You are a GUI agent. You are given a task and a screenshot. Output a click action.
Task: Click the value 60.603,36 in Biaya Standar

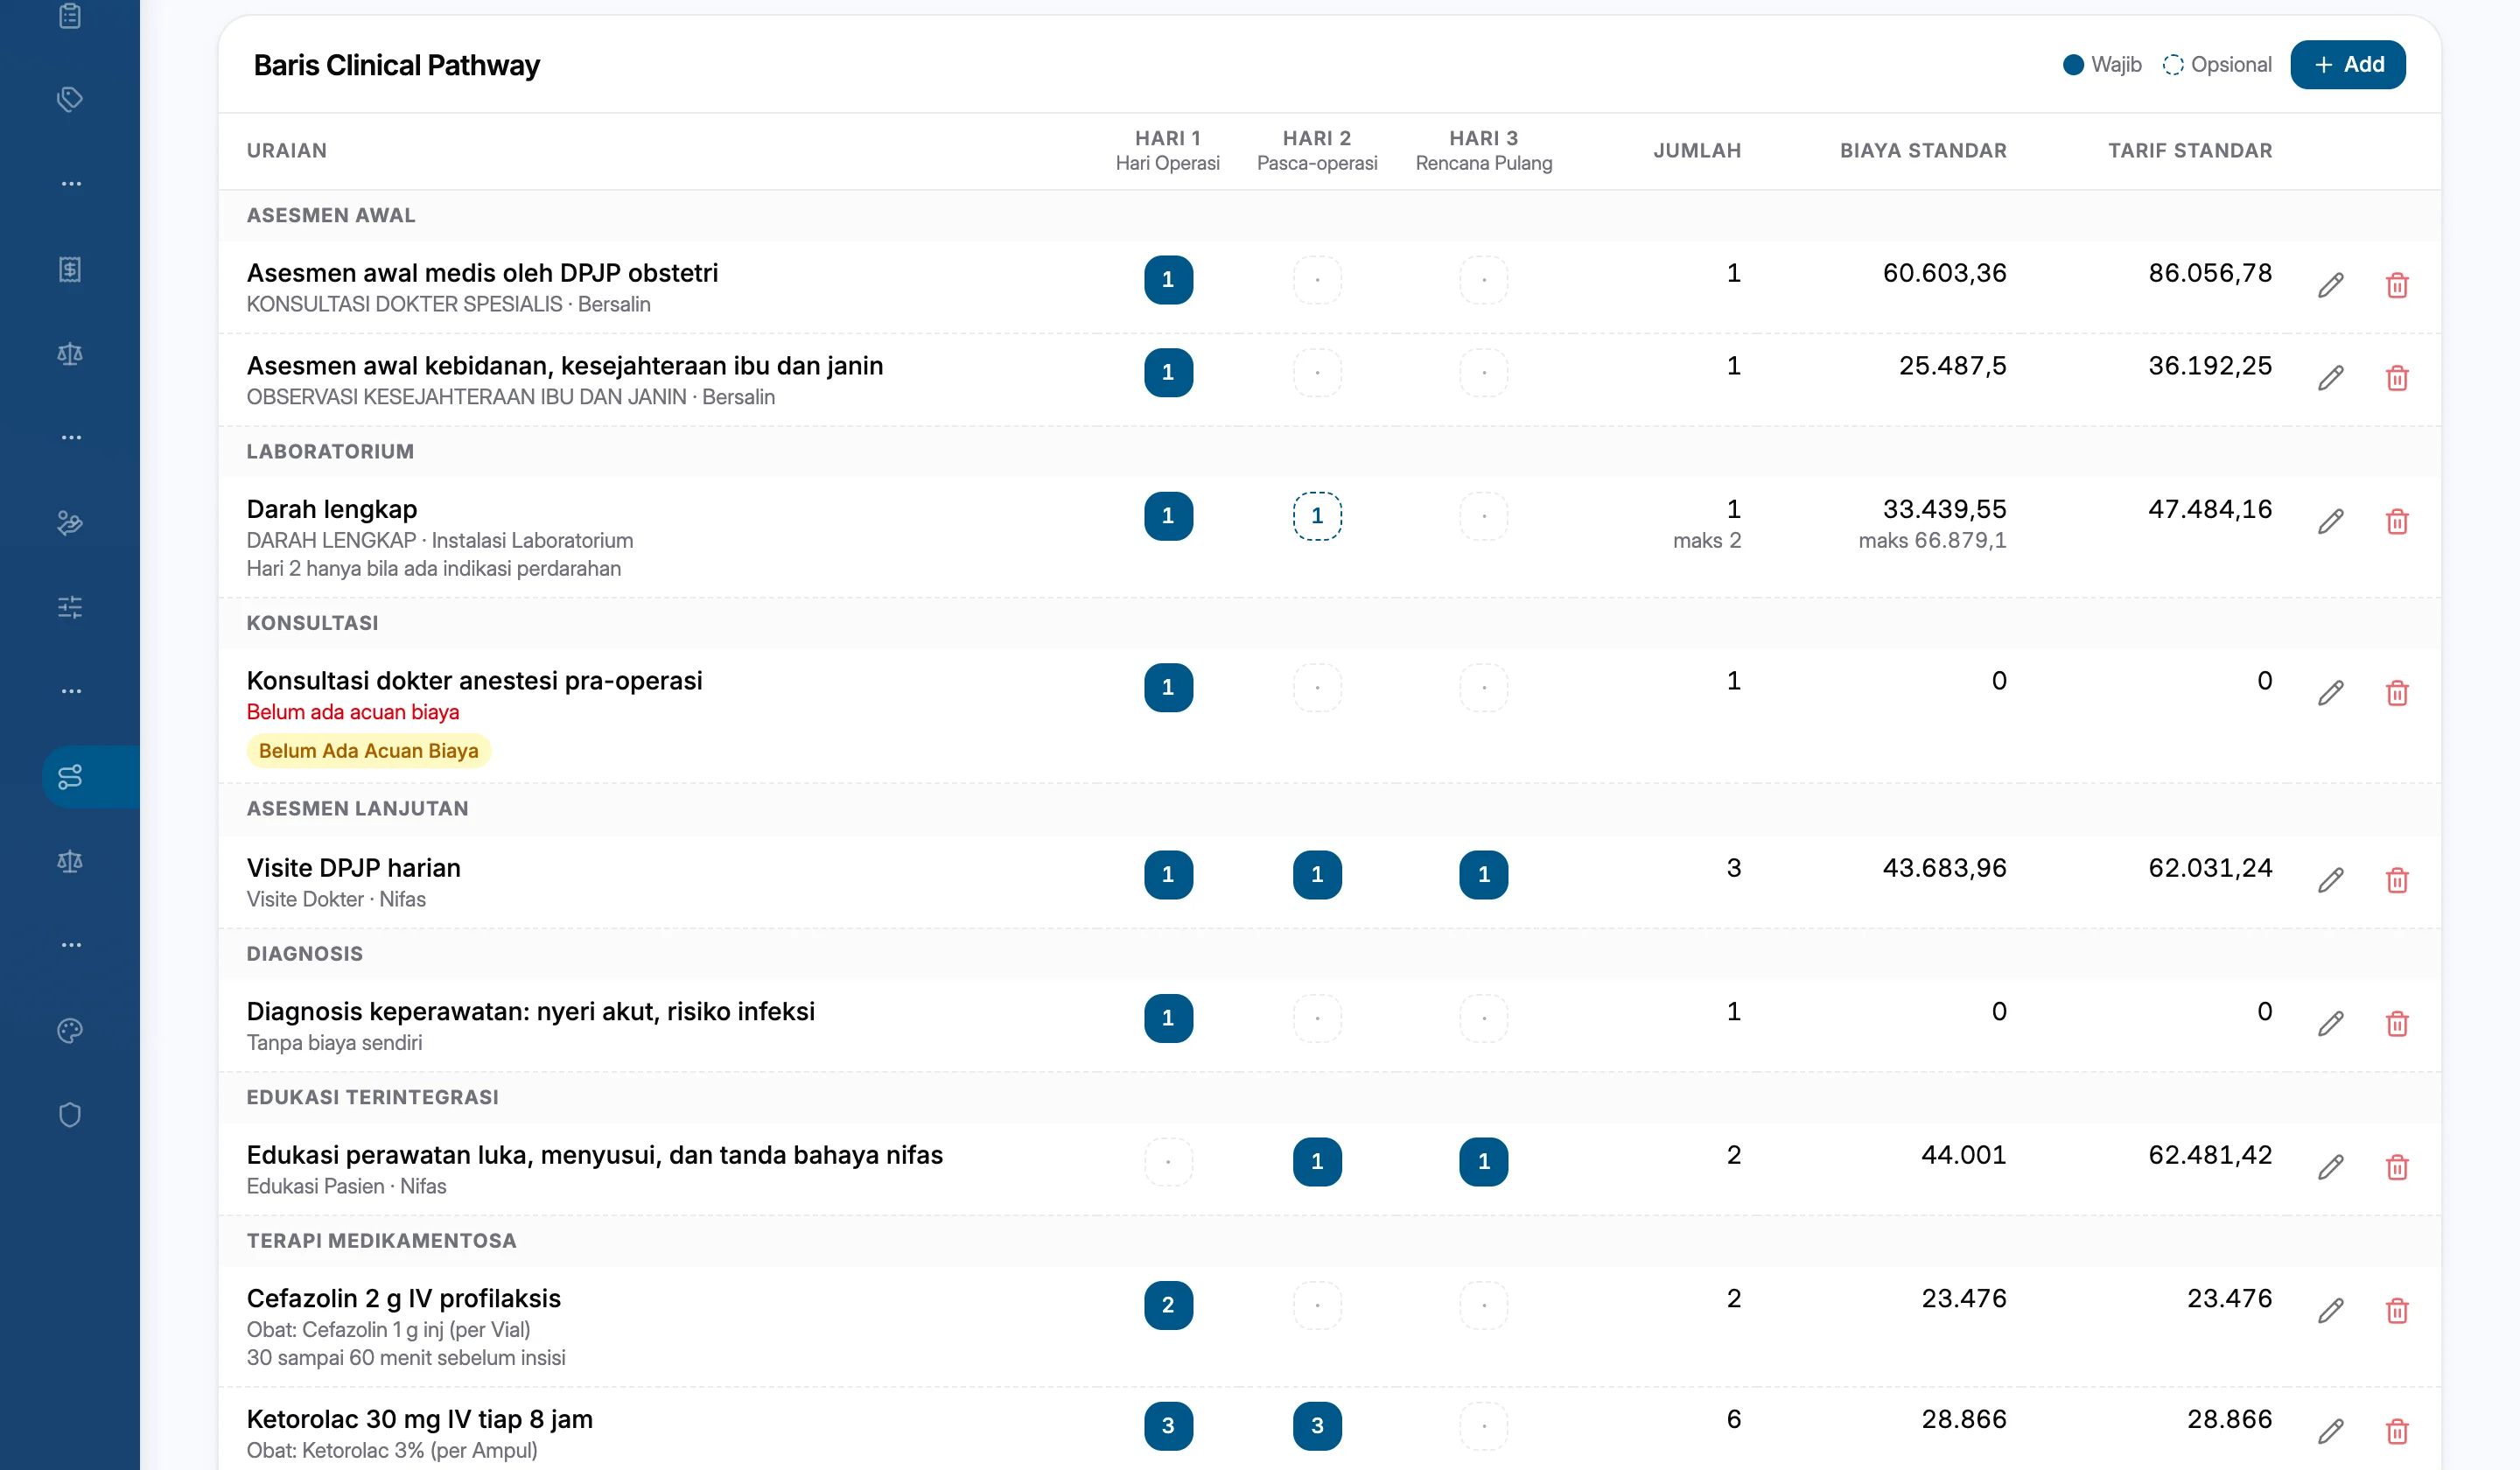(x=1944, y=273)
